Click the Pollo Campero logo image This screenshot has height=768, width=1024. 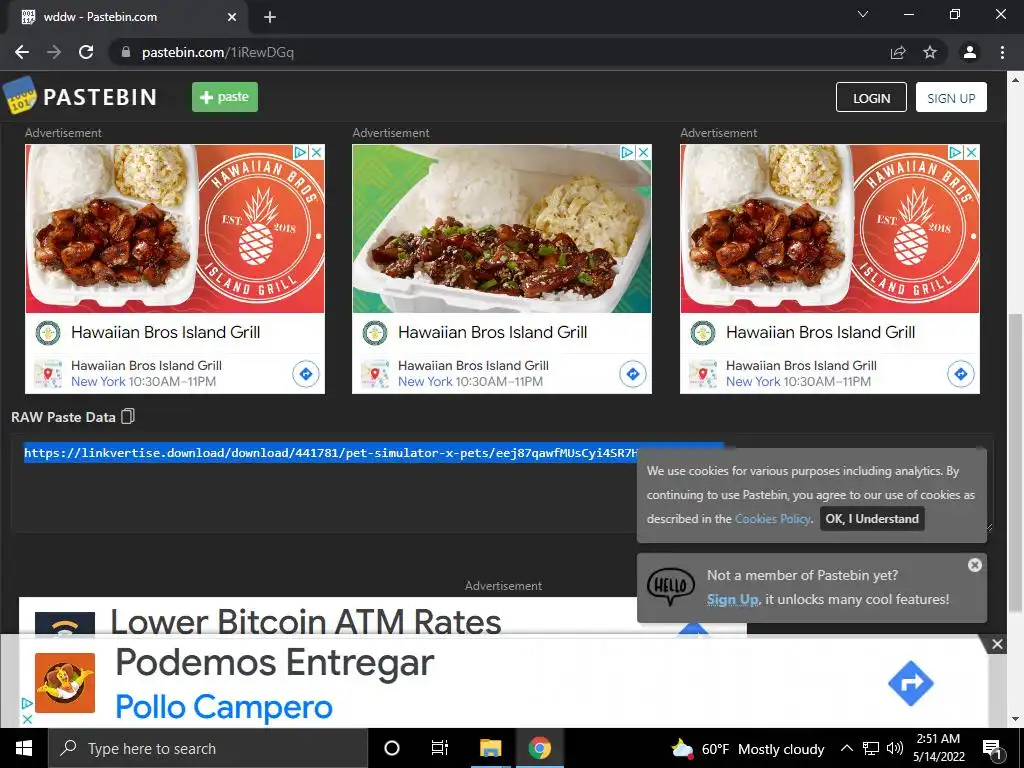(65, 682)
